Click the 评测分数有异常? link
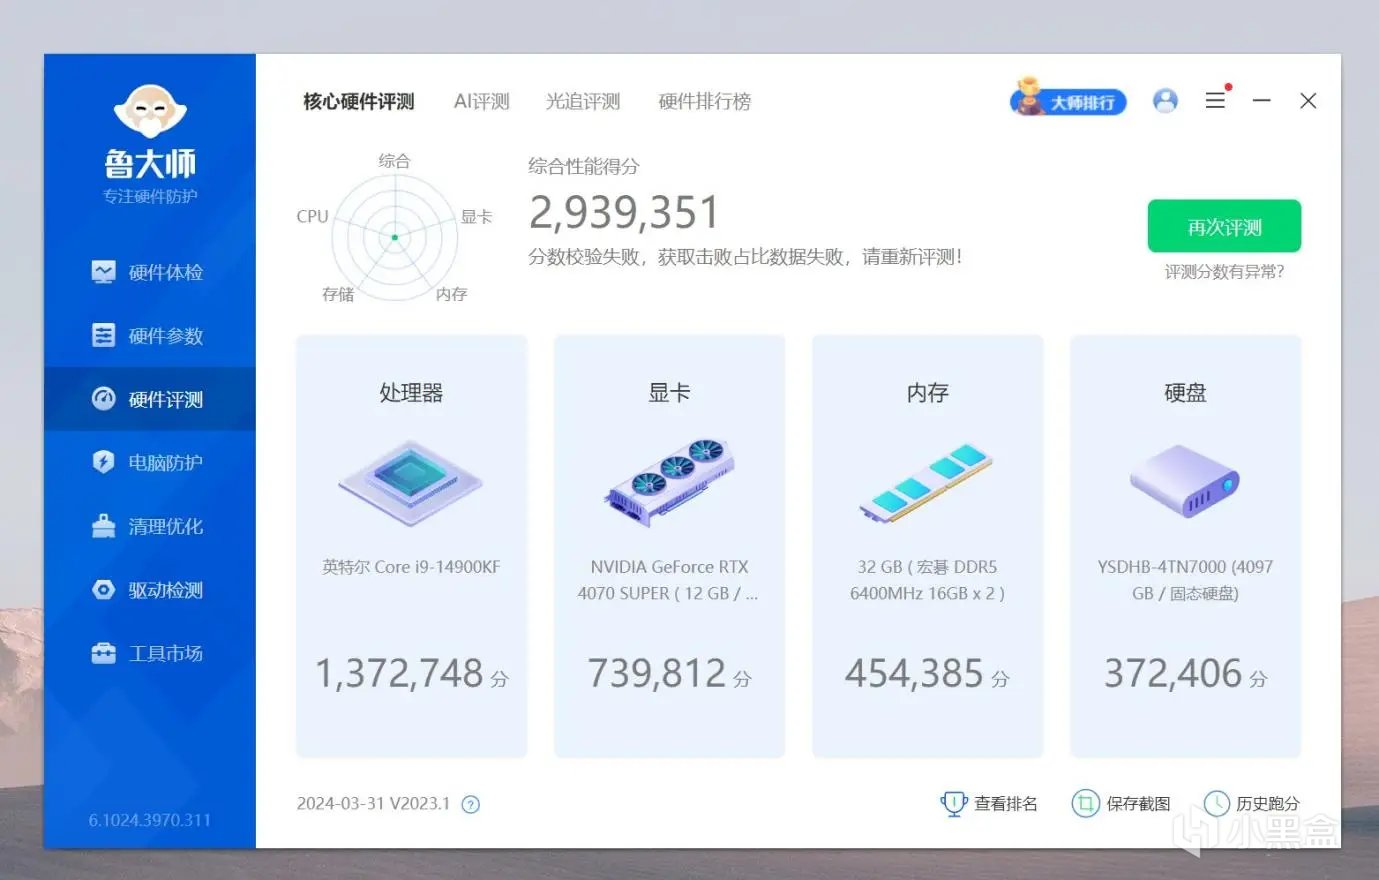This screenshot has width=1379, height=880. click(1224, 272)
